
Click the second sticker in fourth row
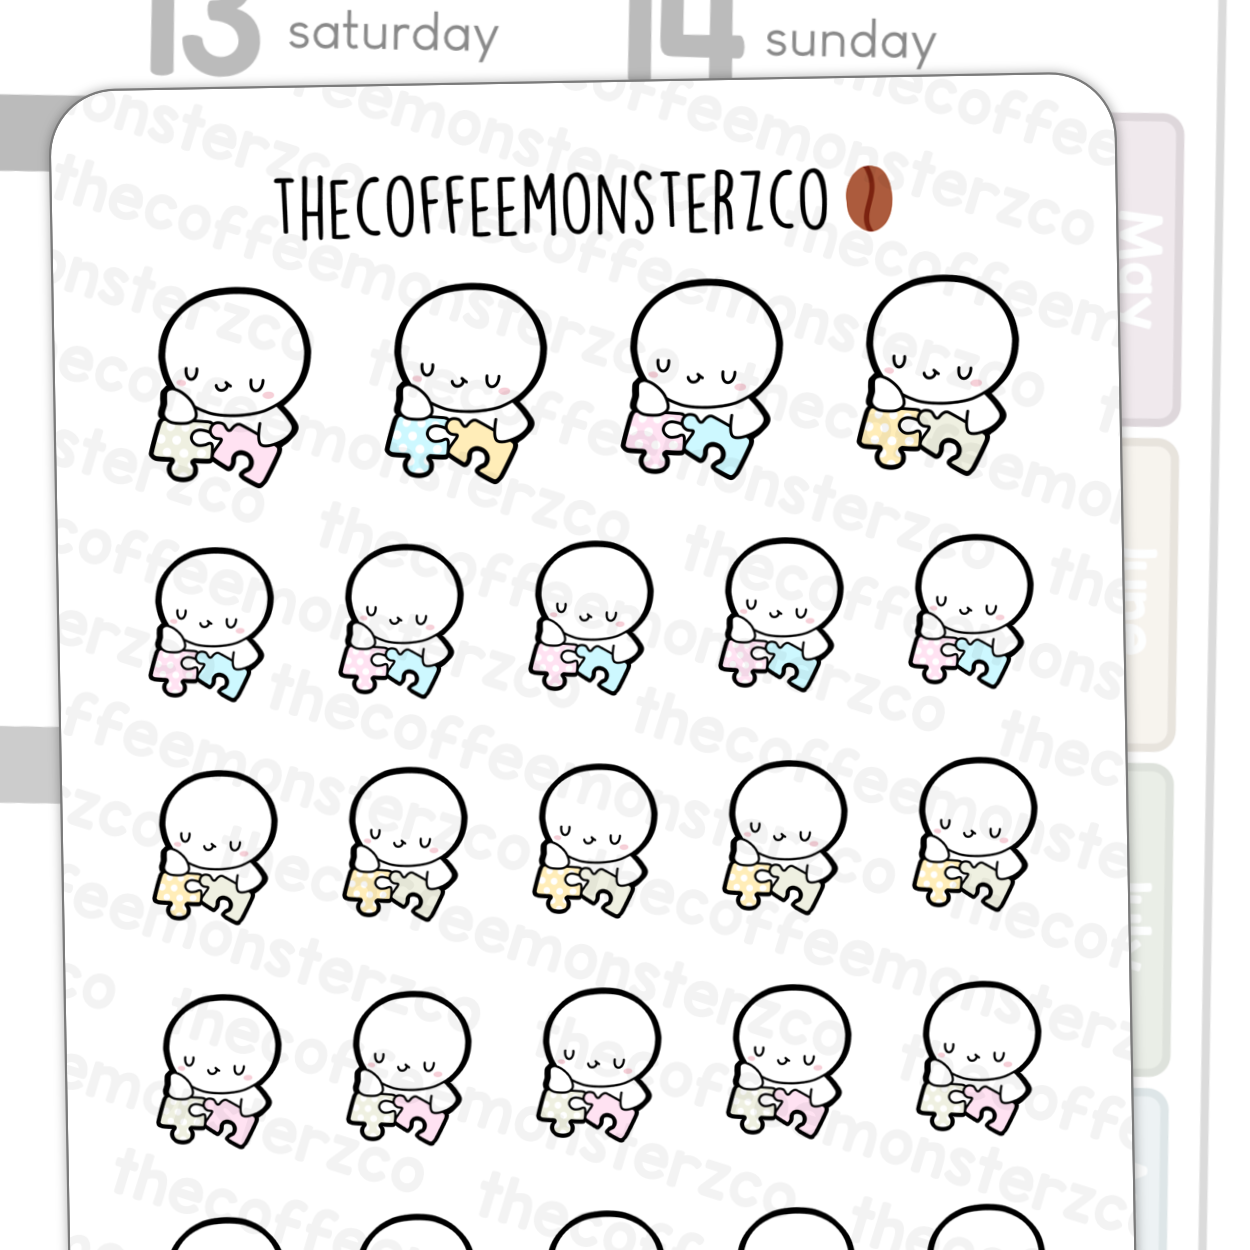(408, 1069)
